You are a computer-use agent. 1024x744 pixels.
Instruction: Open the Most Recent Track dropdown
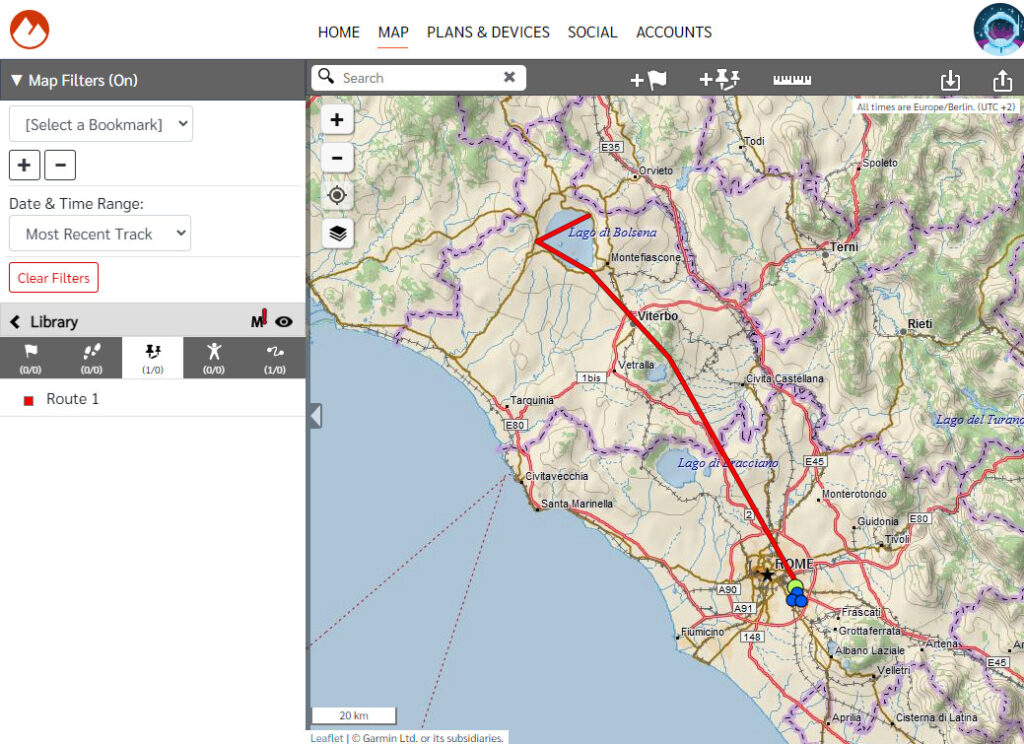pyautogui.click(x=100, y=234)
